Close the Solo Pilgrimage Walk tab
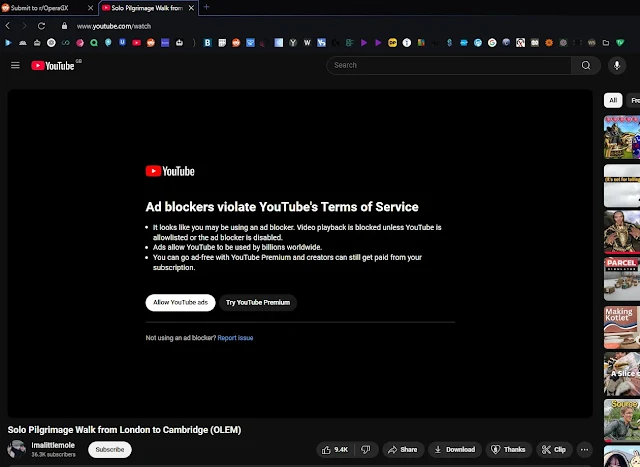 (x=191, y=8)
